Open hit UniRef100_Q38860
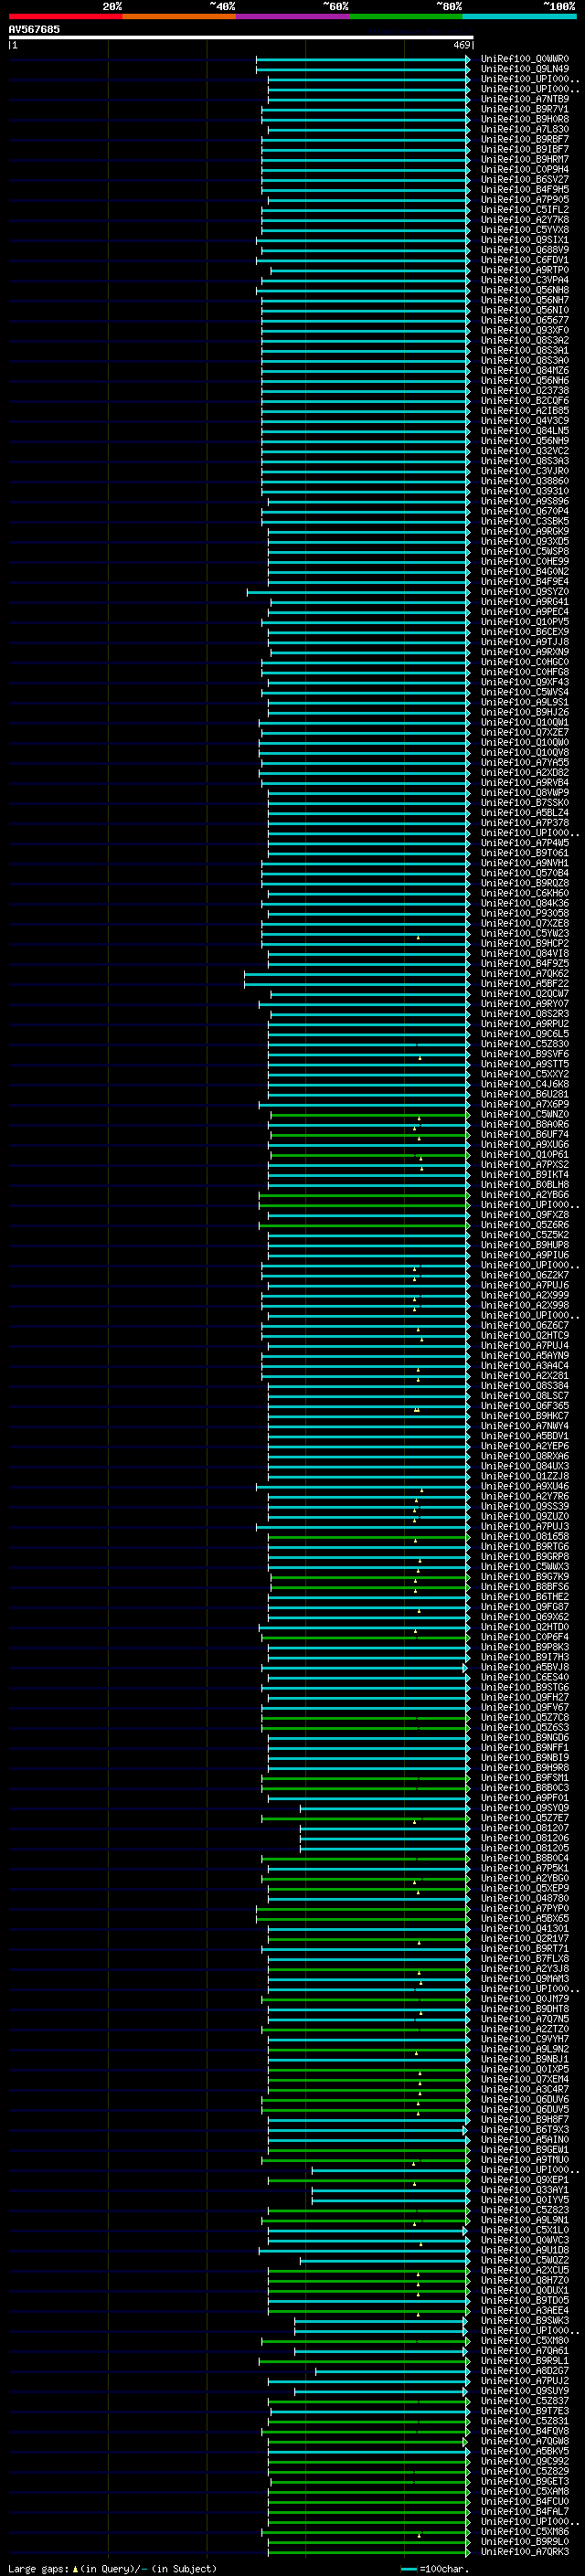The height and width of the screenshot is (2576, 585). point(524,481)
